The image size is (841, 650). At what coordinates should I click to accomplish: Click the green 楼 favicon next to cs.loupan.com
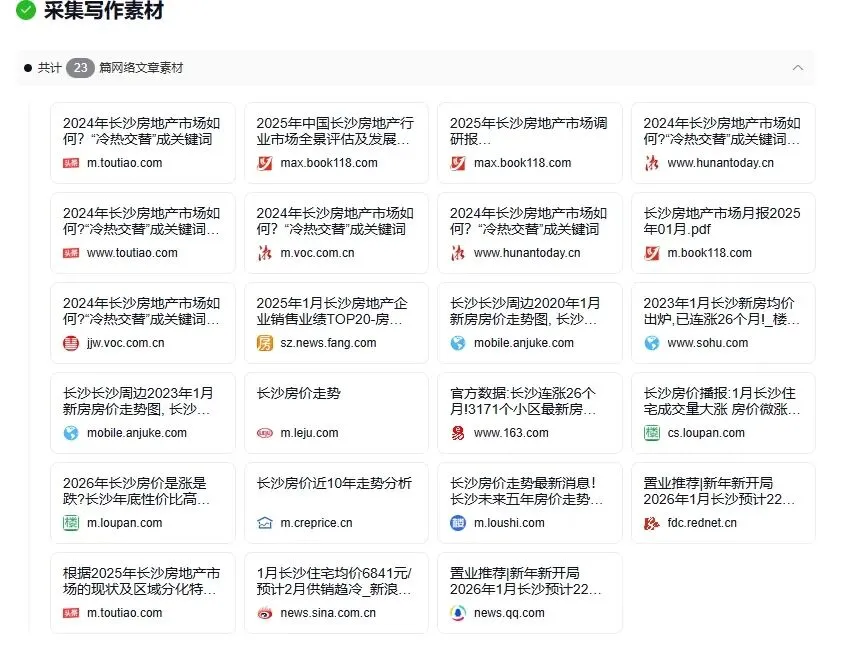[x=652, y=433]
